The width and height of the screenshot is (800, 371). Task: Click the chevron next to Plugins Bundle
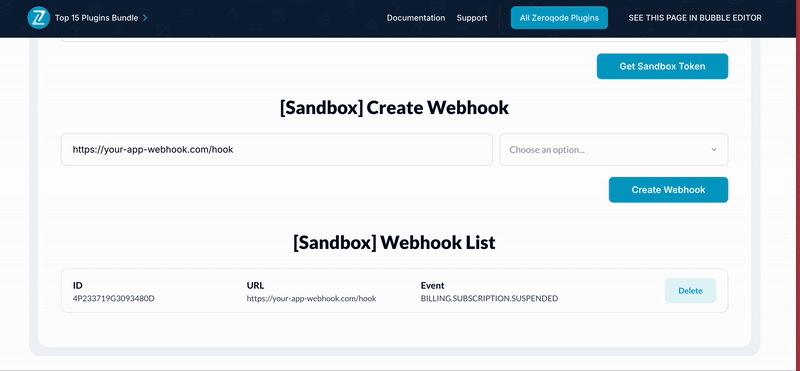point(145,18)
